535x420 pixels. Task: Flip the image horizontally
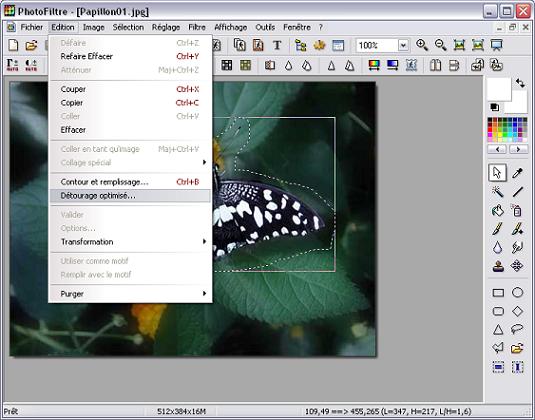pyautogui.click(x=435, y=65)
